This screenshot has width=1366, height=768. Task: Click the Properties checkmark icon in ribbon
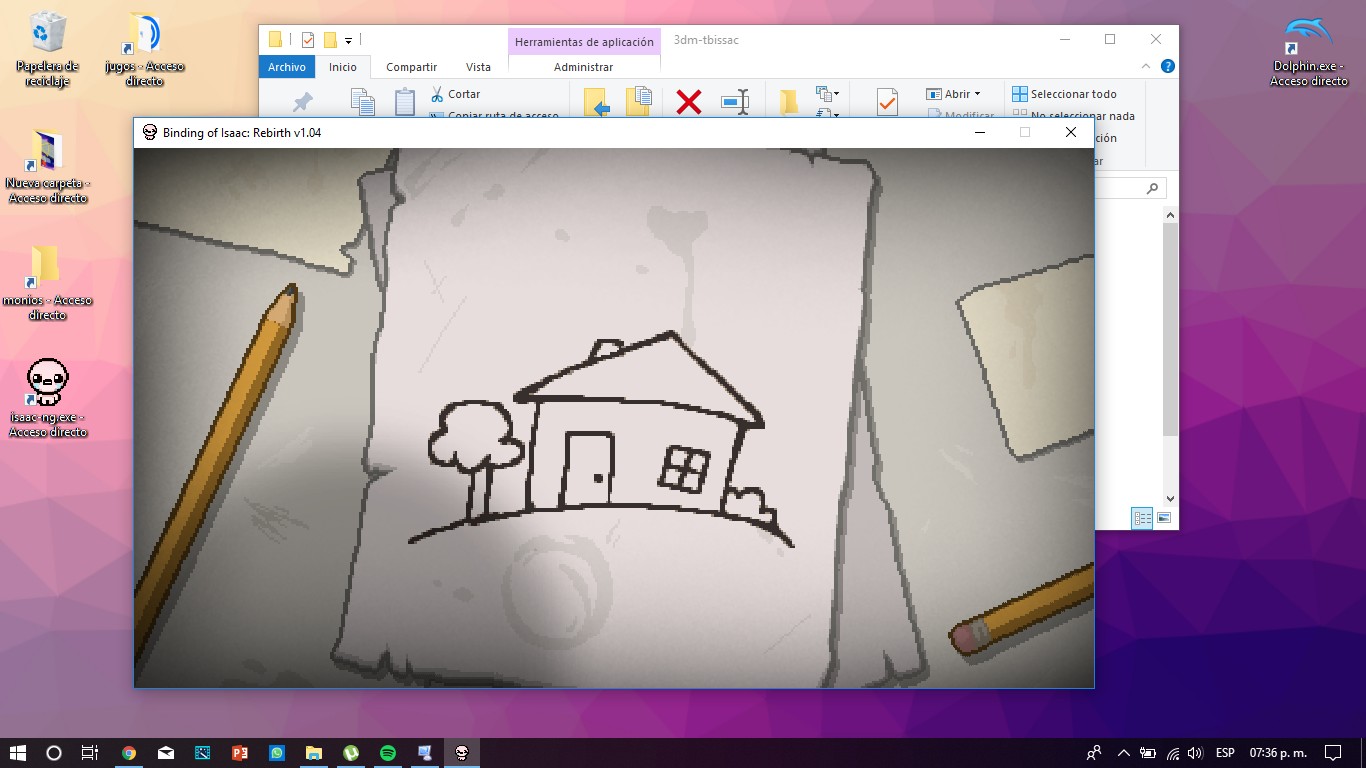pyautogui.click(x=887, y=101)
